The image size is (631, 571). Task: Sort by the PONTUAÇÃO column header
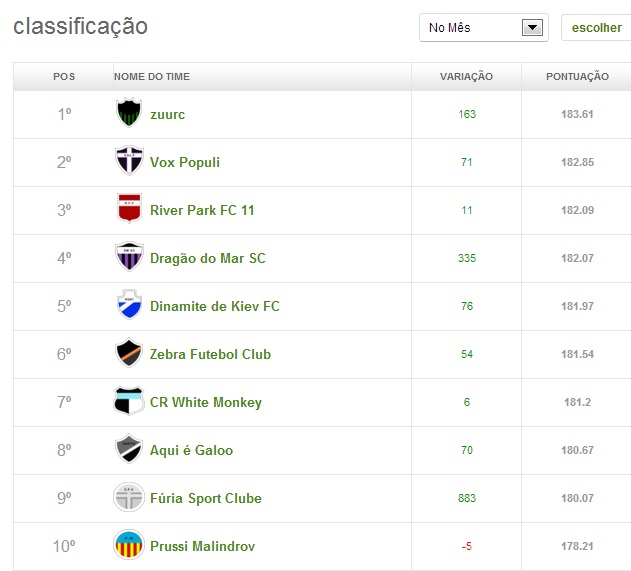click(577, 76)
